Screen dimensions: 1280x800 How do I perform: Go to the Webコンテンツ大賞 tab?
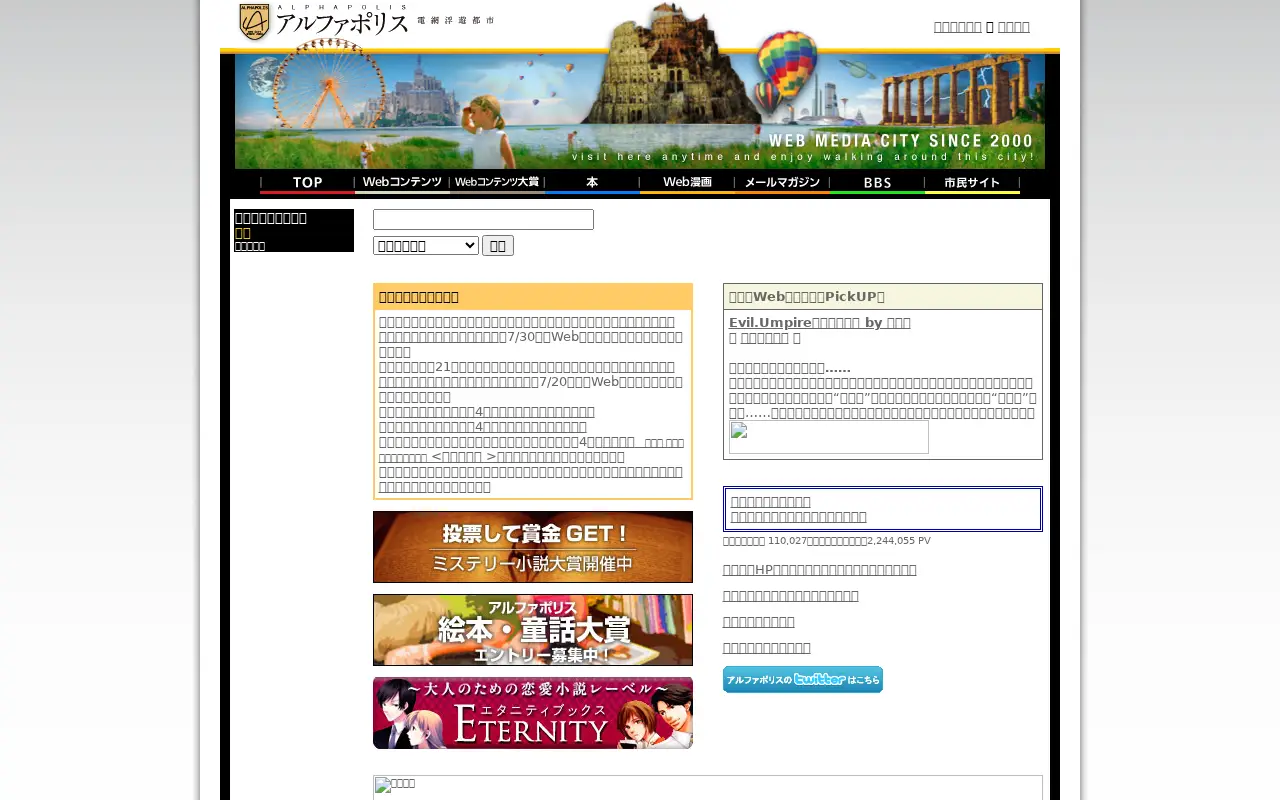tap(497, 183)
